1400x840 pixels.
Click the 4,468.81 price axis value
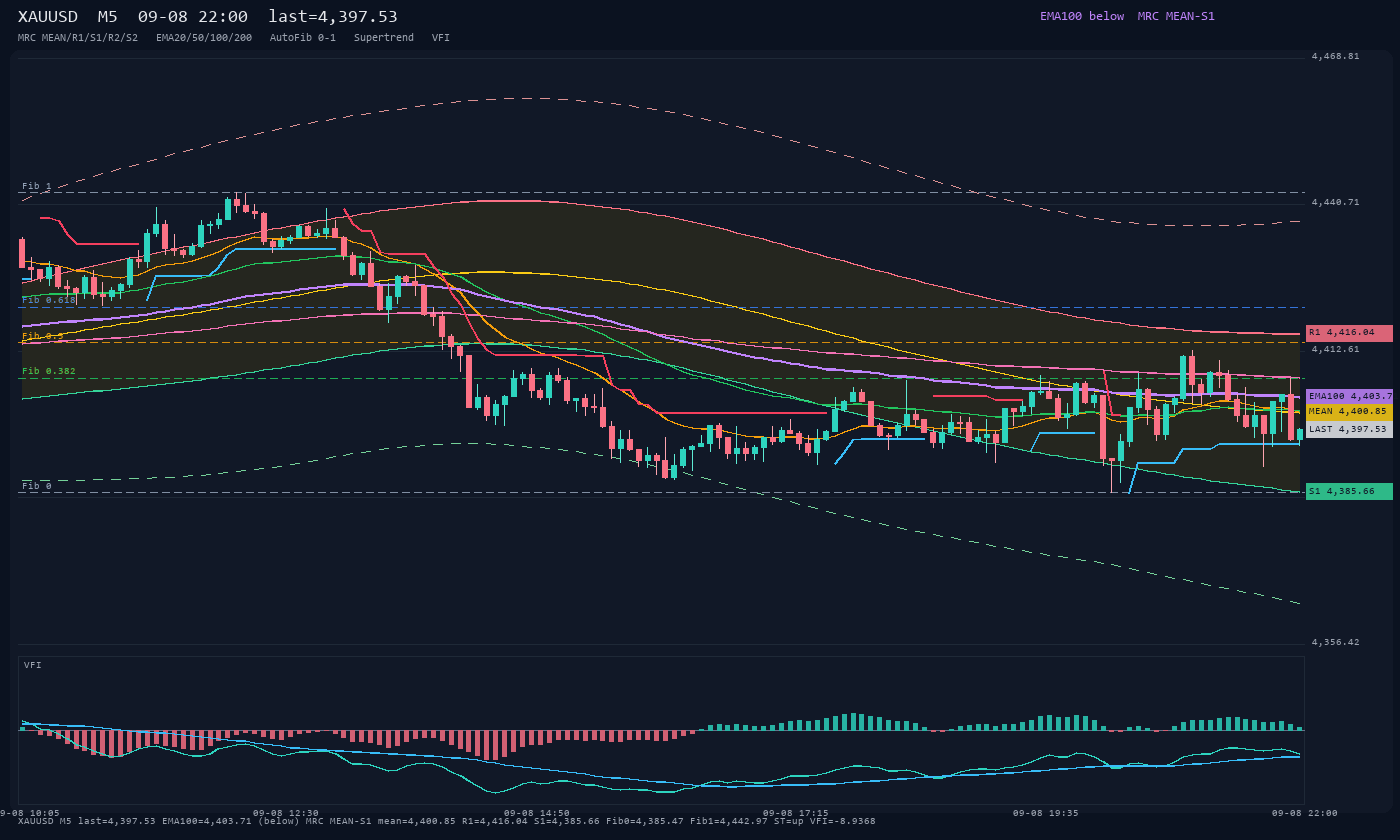tap(1336, 56)
